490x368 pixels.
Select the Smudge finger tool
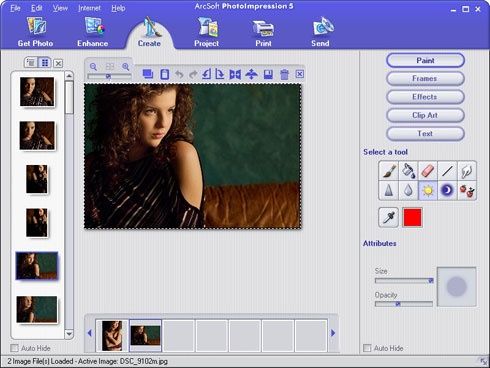467,171
